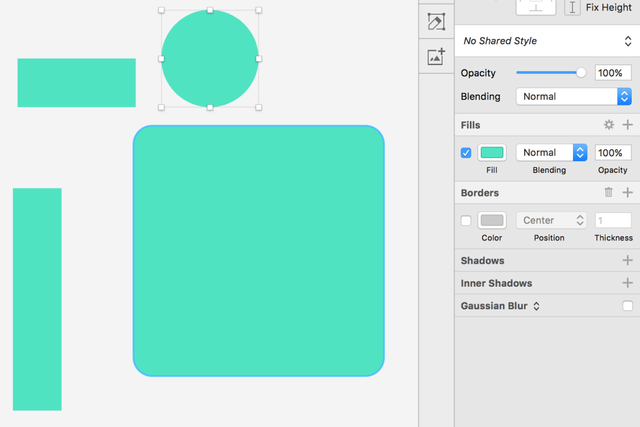640x427 pixels.
Task: Disable the fill checkbox
Action: (x=466, y=153)
